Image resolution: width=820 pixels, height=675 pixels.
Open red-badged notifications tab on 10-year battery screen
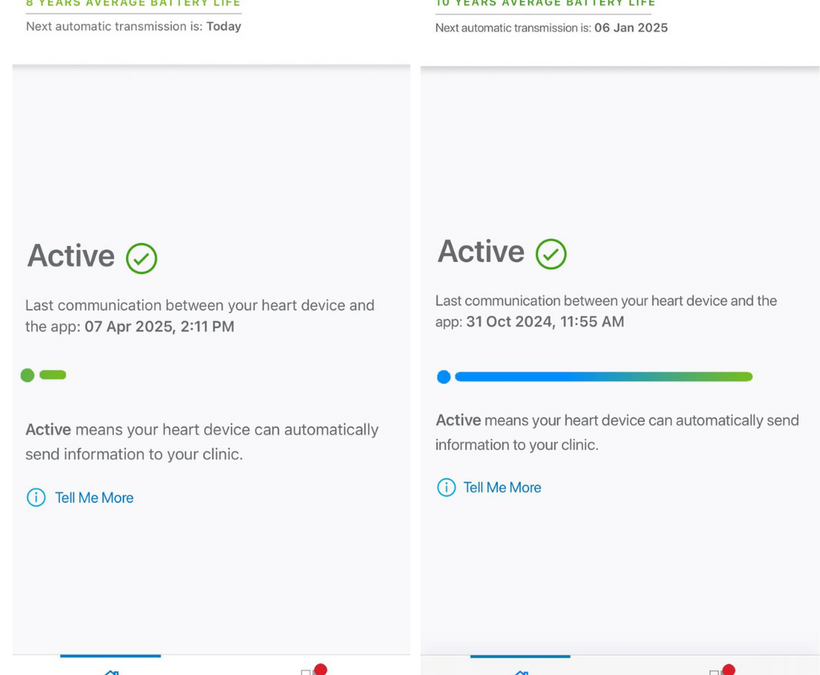722,670
